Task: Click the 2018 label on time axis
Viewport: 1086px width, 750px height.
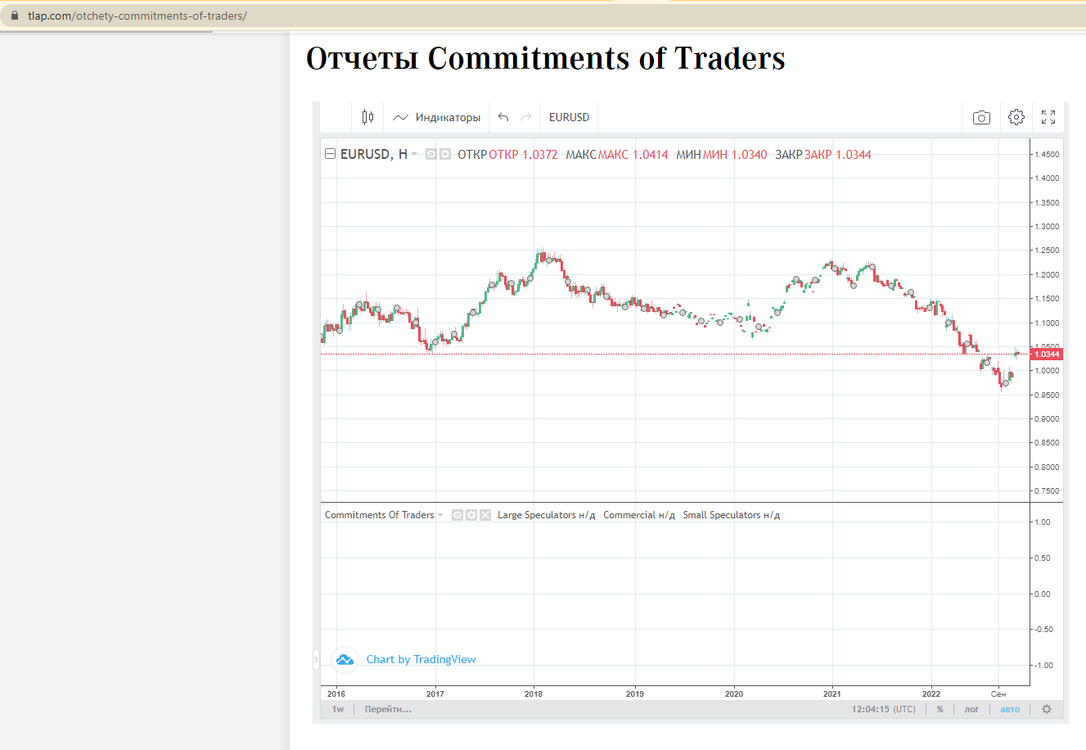Action: pyautogui.click(x=533, y=693)
